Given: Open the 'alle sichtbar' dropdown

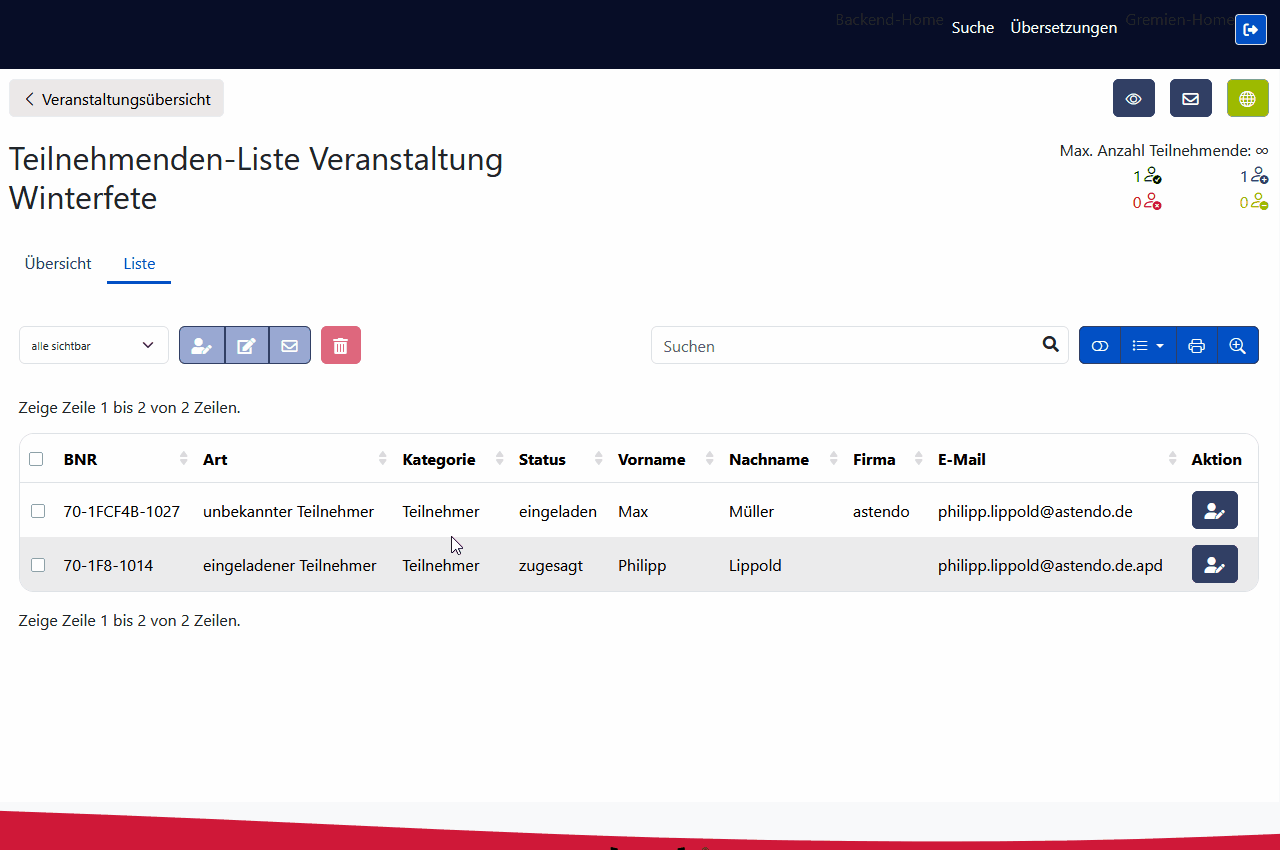Looking at the screenshot, I should pos(93,345).
